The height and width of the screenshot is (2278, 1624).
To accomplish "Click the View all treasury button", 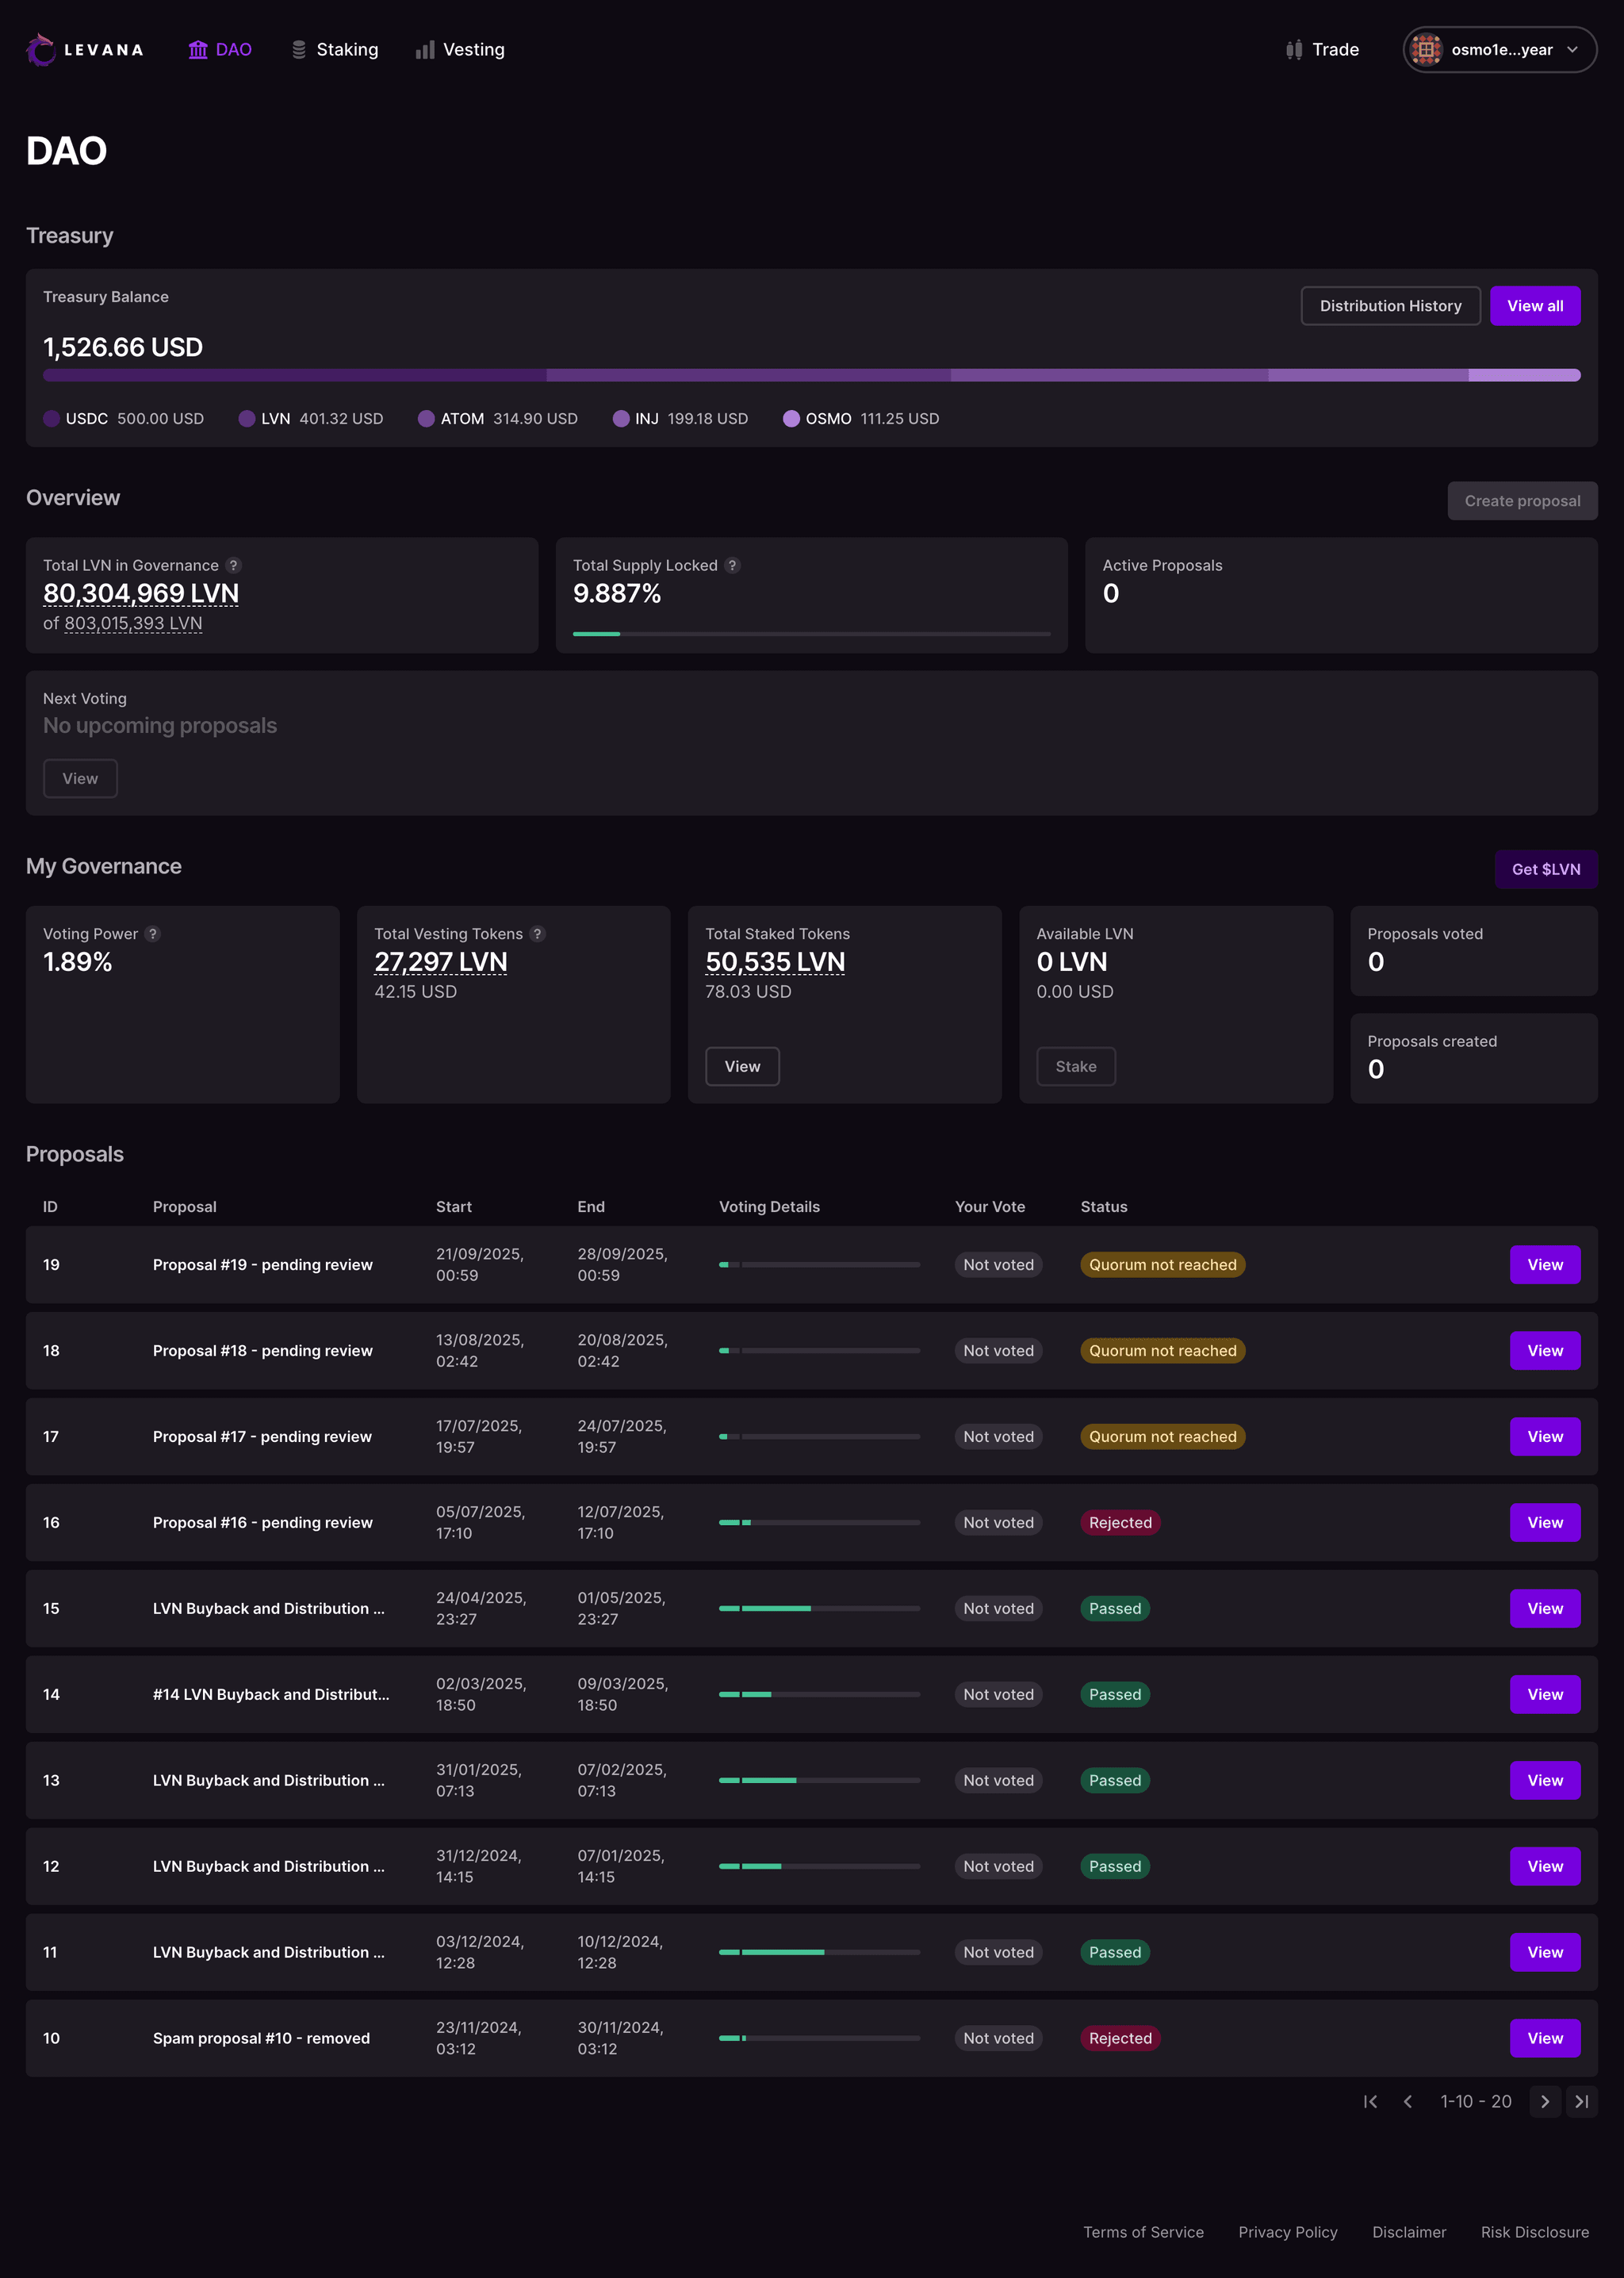I will point(1535,305).
